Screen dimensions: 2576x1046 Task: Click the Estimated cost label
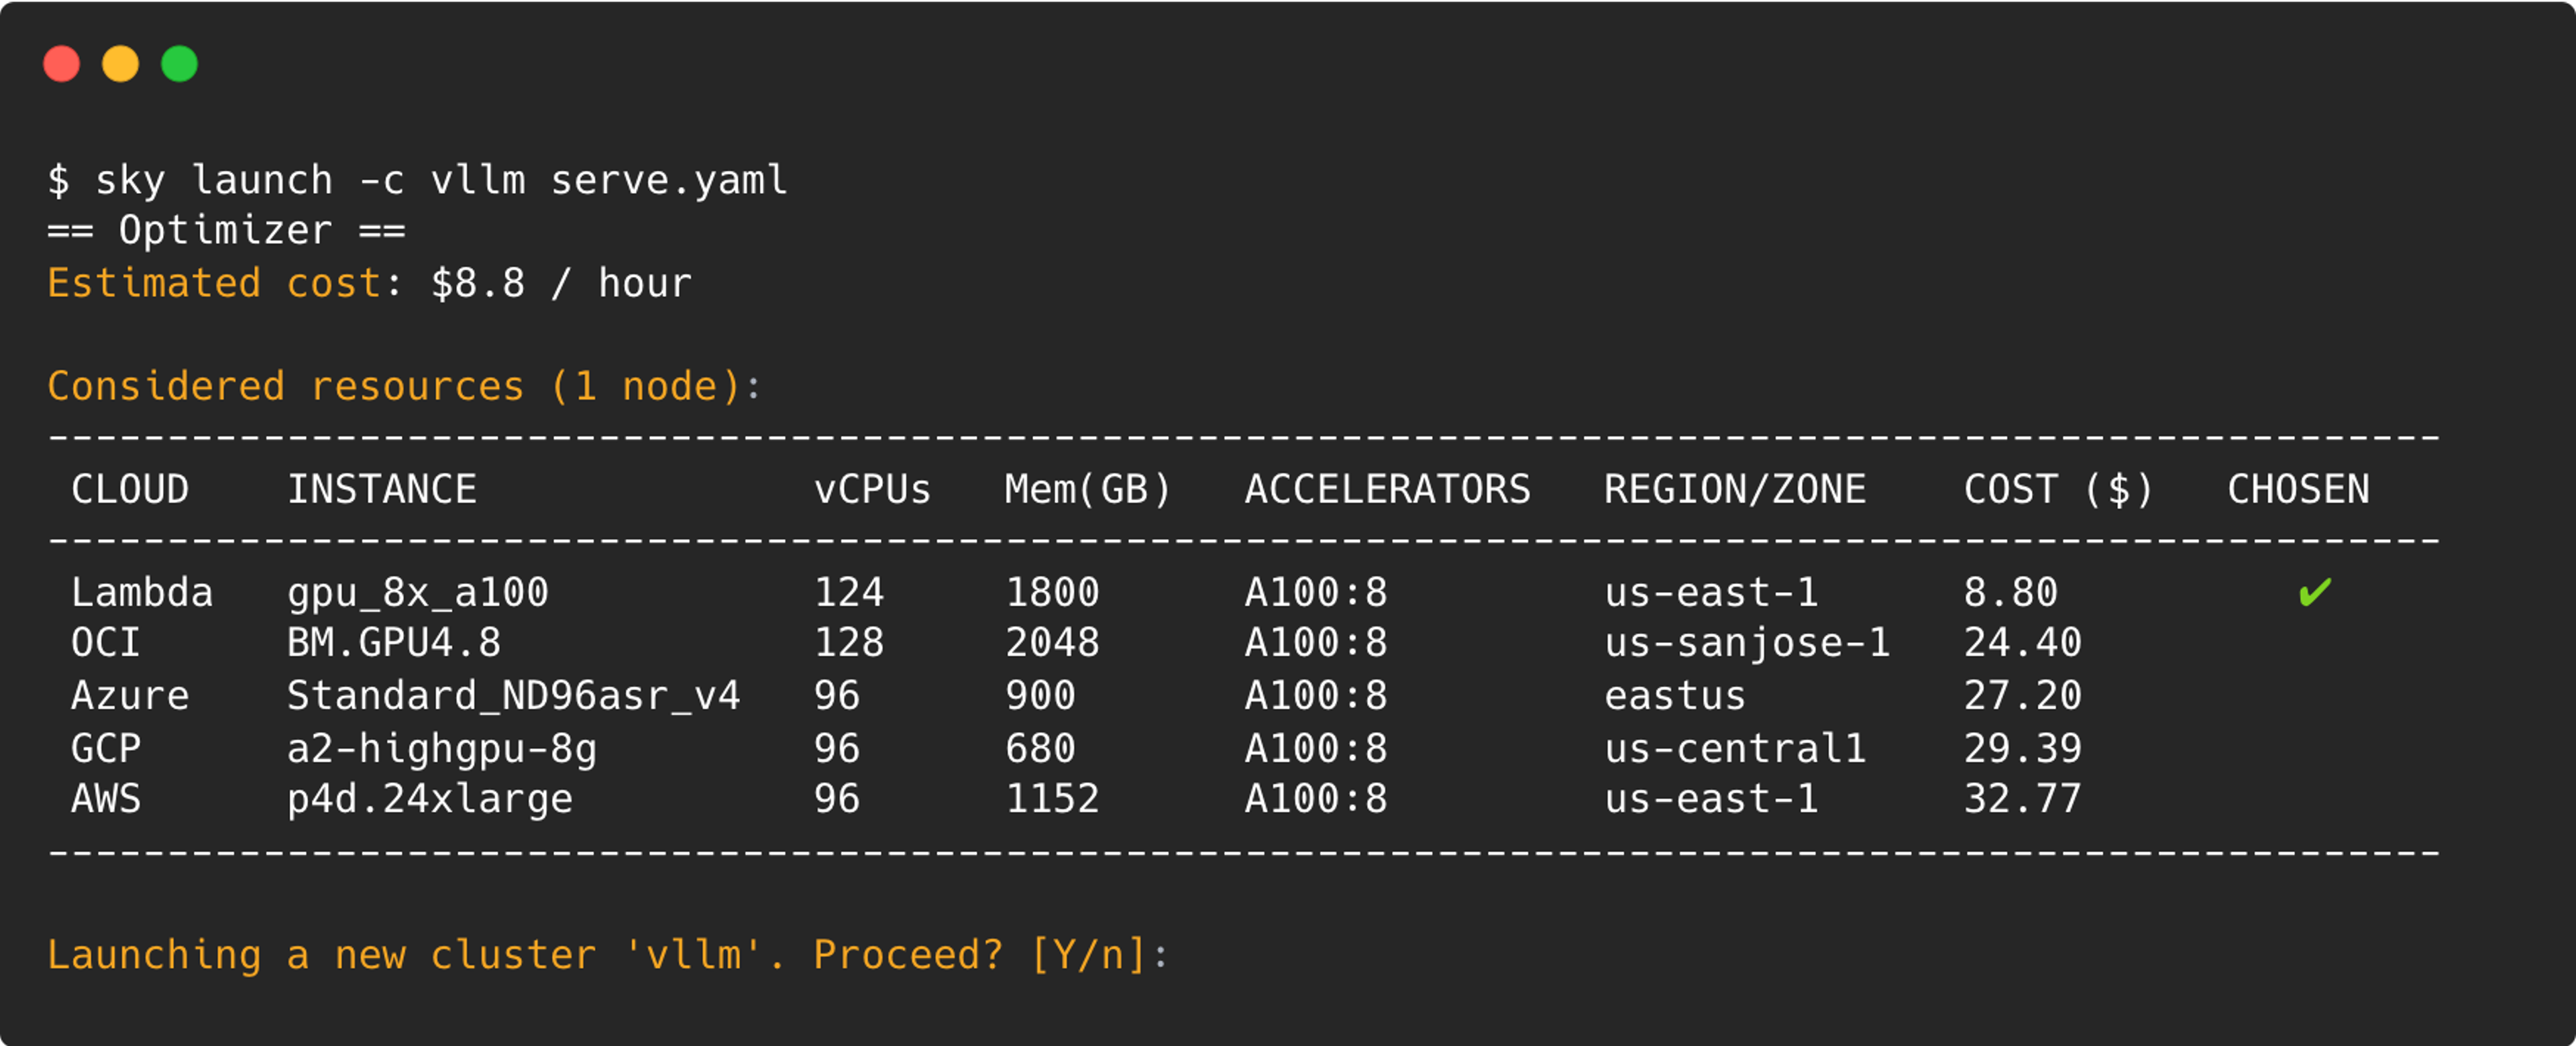coord(214,284)
